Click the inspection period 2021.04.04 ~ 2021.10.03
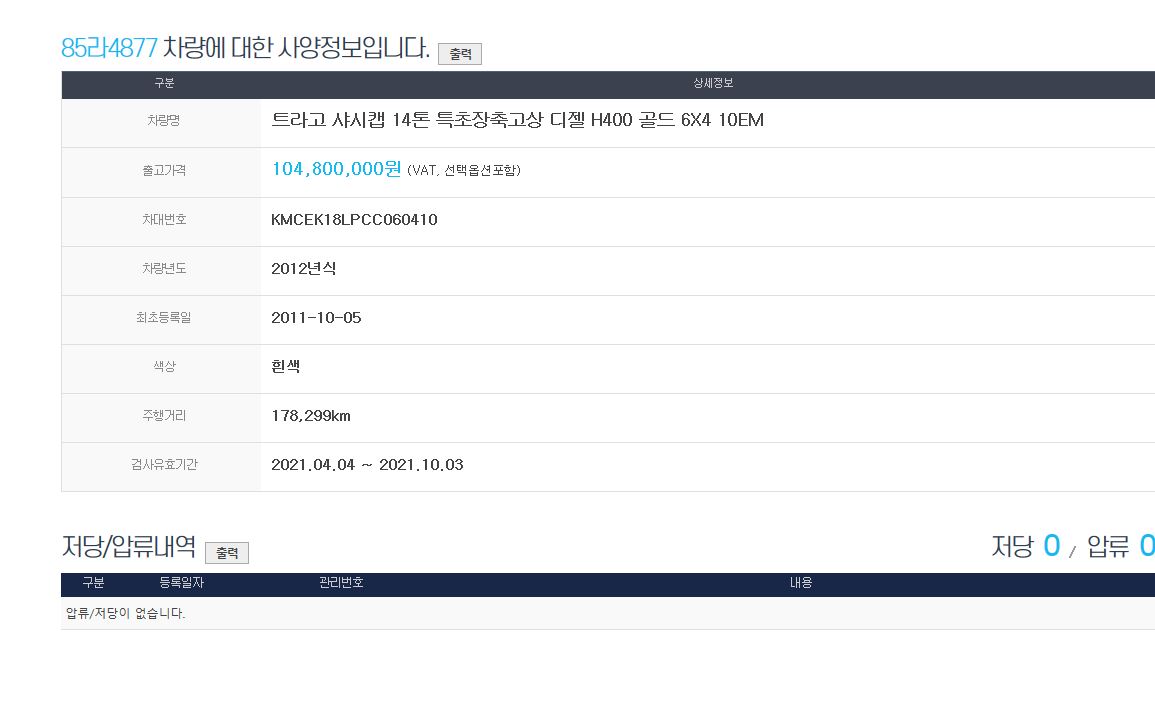The width and height of the screenshot is (1155, 709). [367, 465]
